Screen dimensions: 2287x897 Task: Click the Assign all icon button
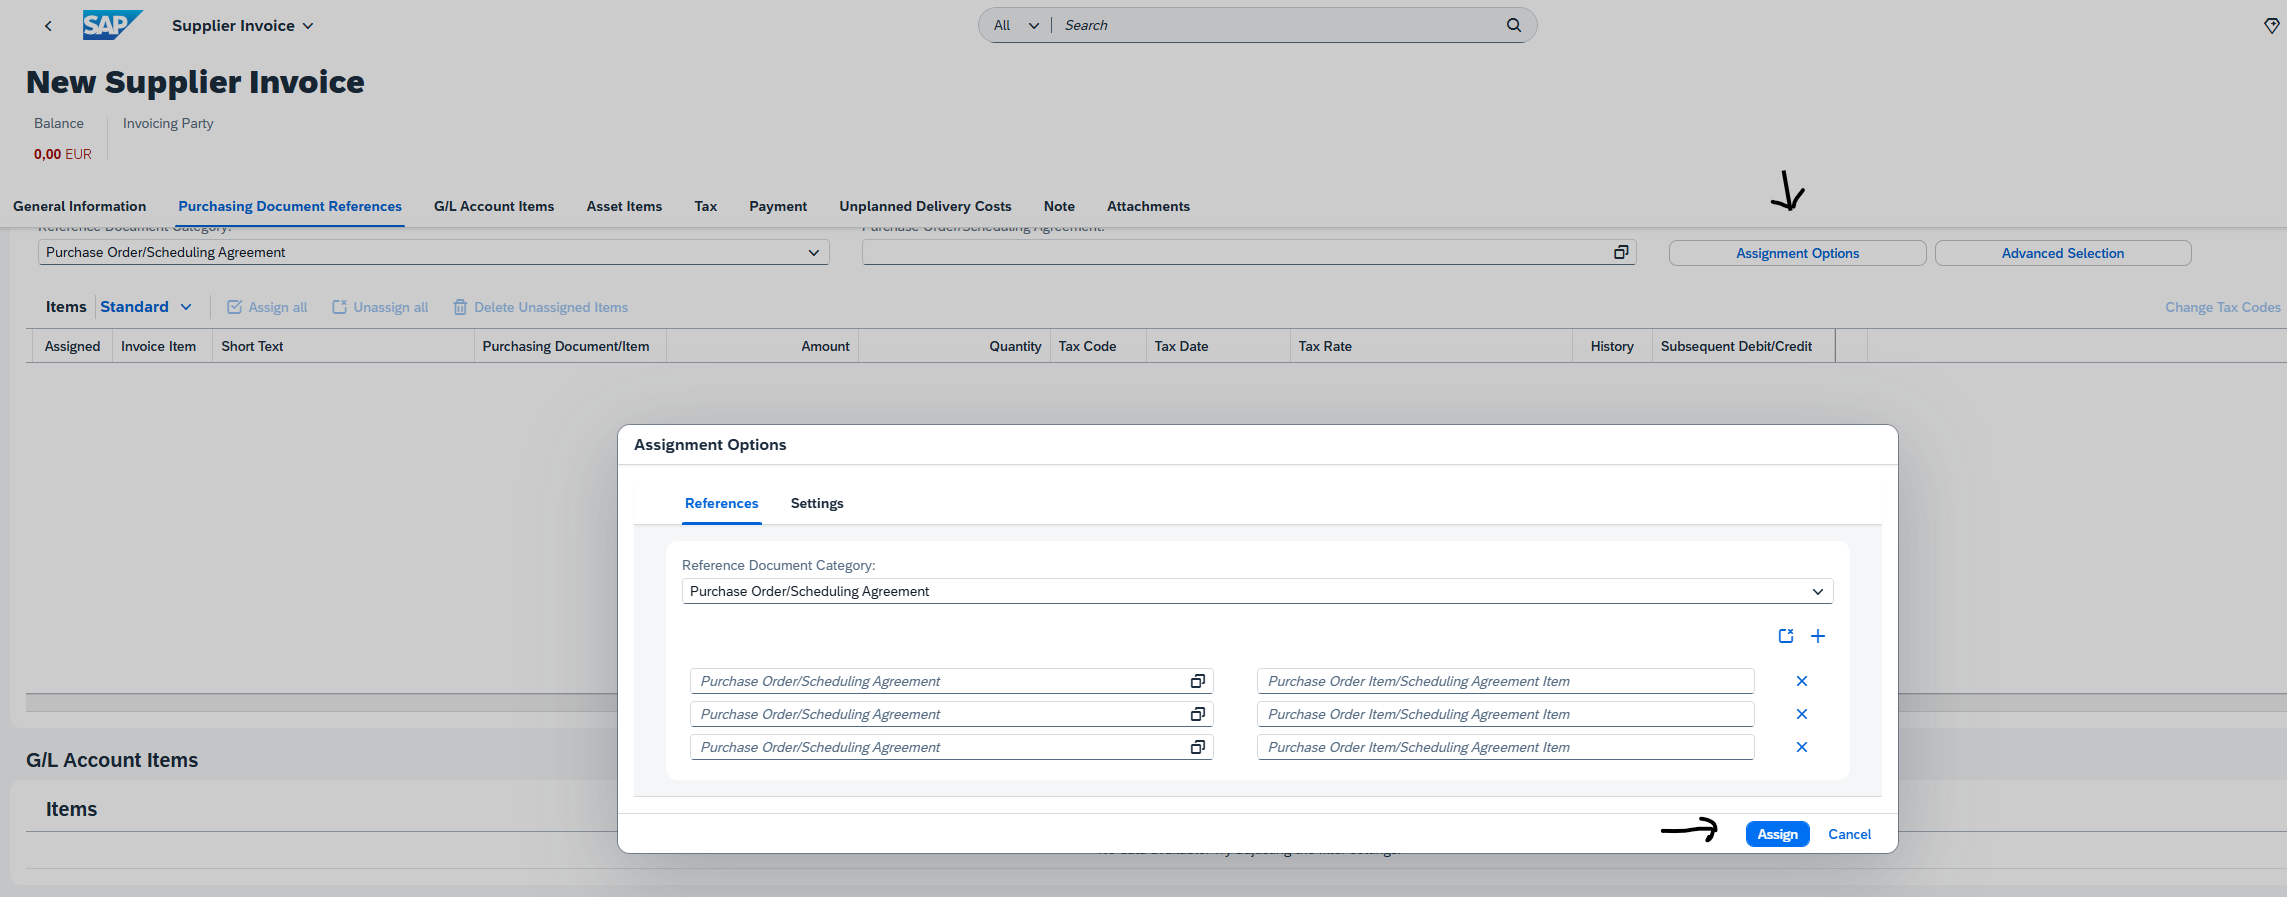click(x=267, y=307)
